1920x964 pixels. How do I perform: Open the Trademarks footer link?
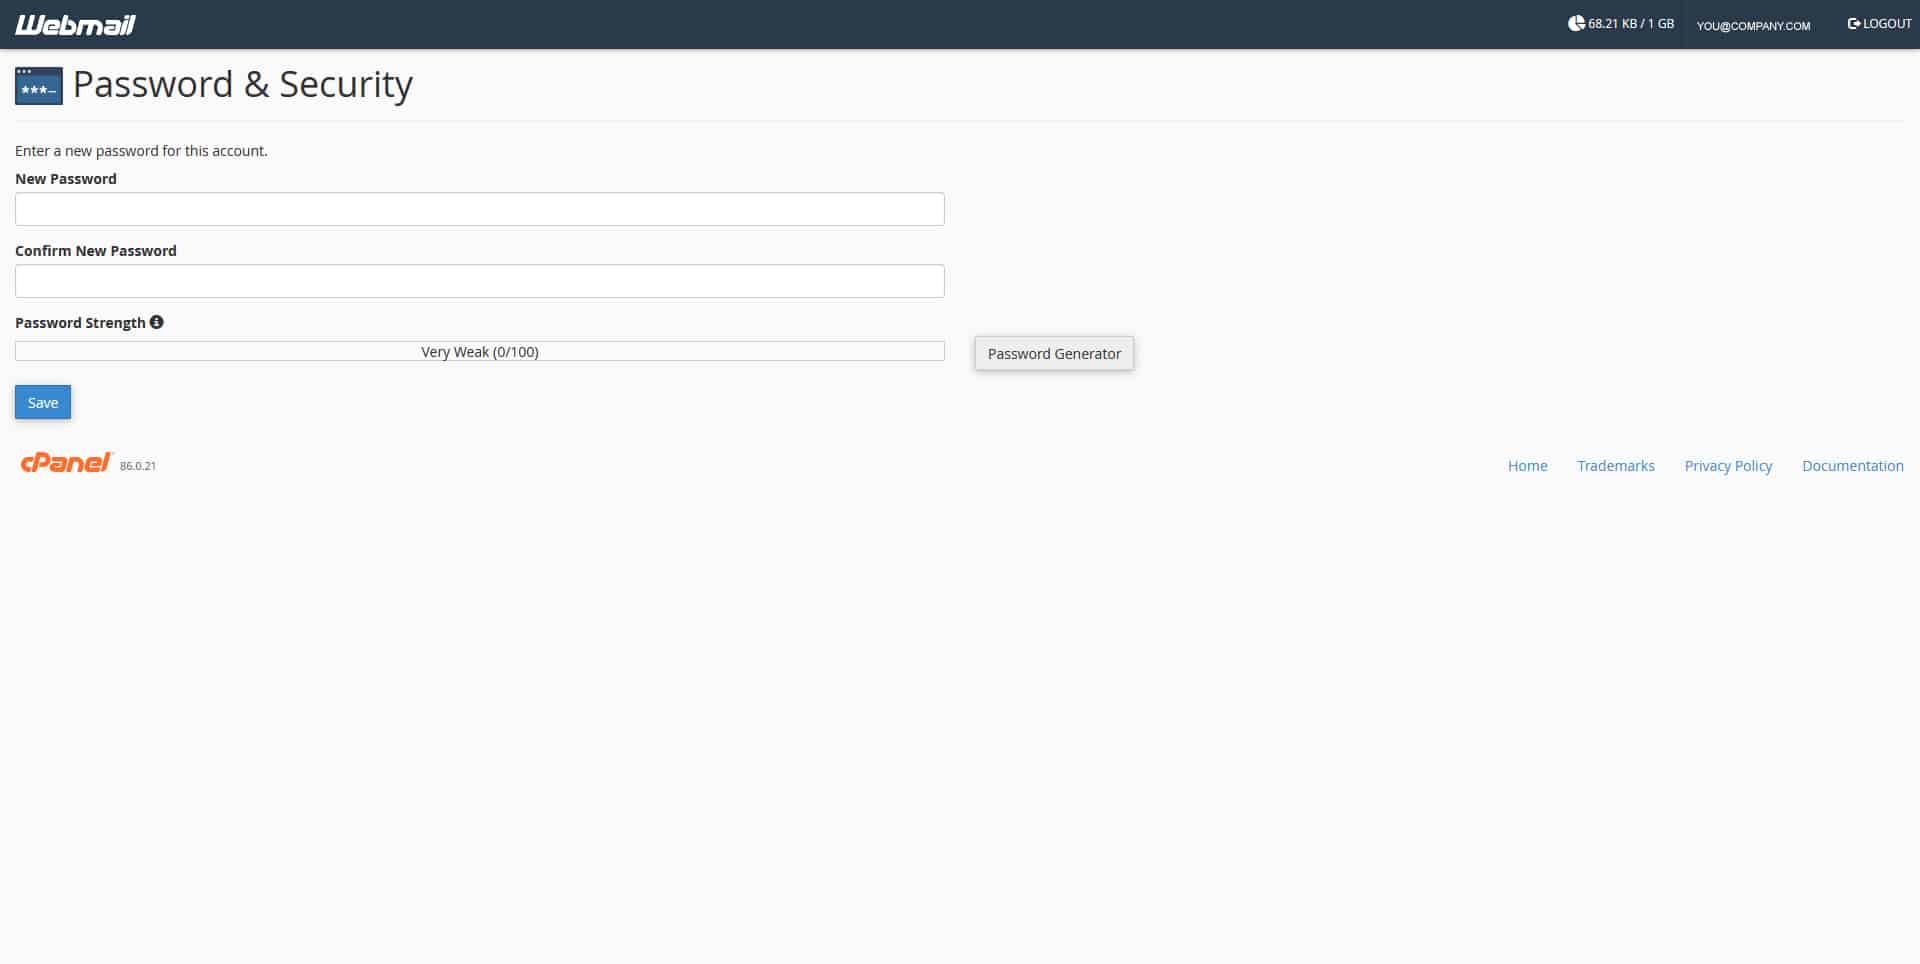1615,466
